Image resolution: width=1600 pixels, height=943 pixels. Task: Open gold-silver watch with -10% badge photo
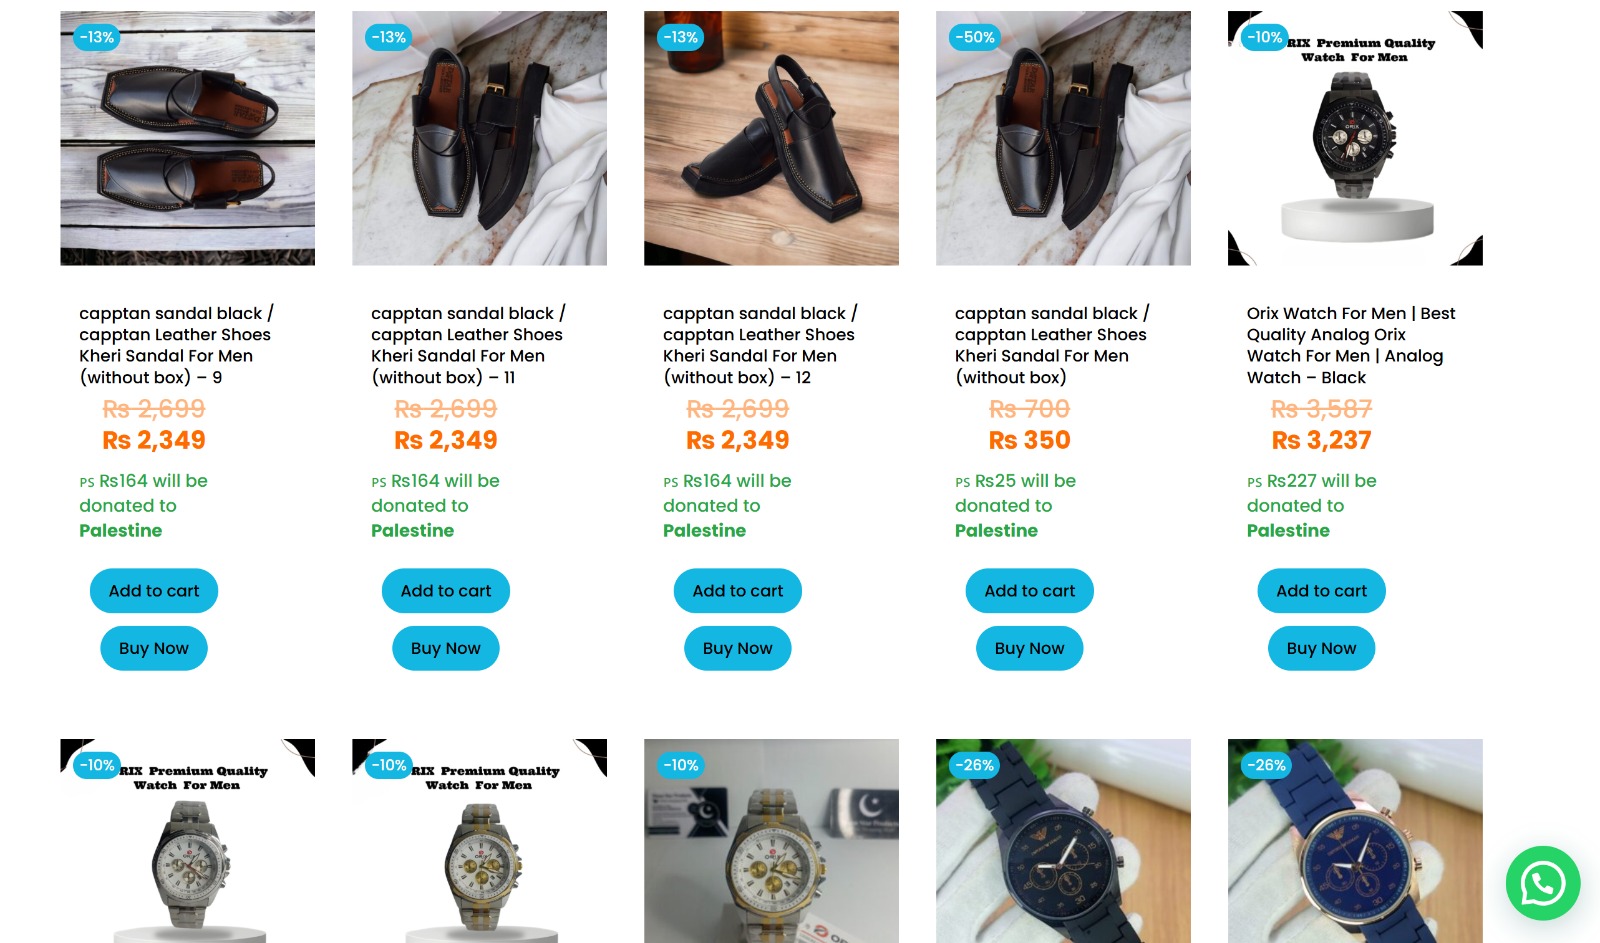(x=771, y=841)
